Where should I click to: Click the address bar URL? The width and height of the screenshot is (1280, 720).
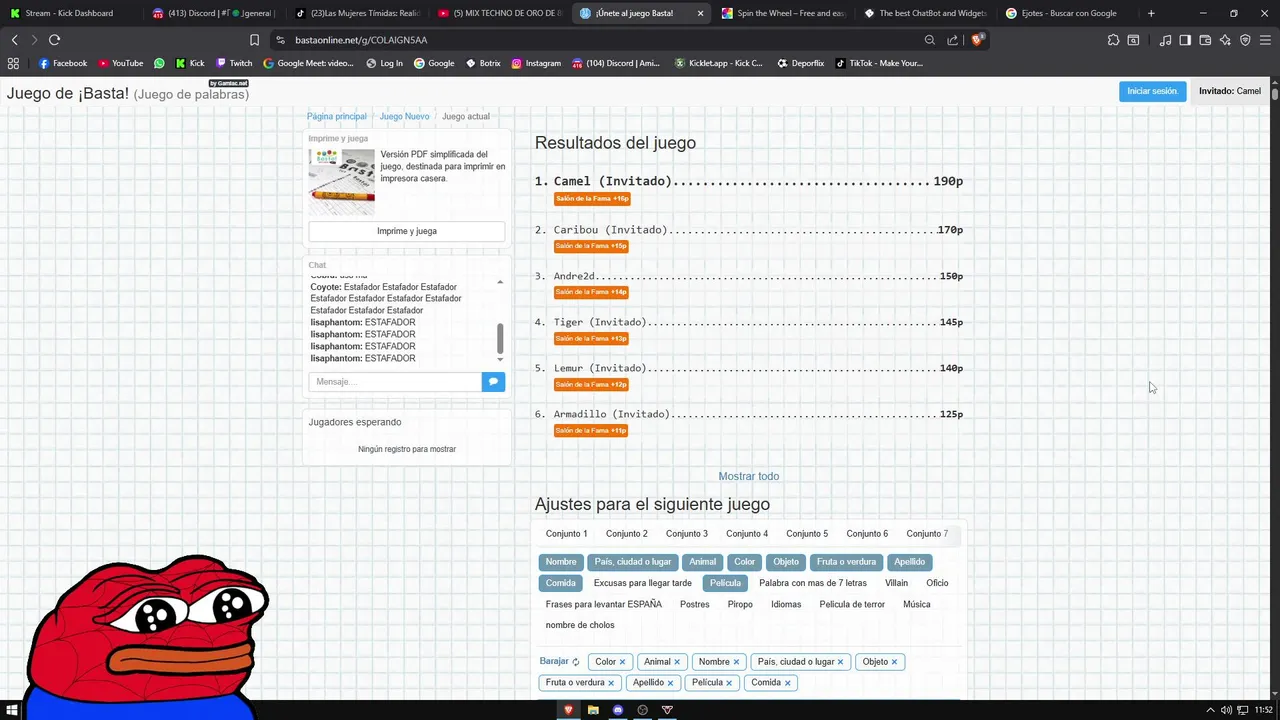pyautogui.click(x=361, y=40)
